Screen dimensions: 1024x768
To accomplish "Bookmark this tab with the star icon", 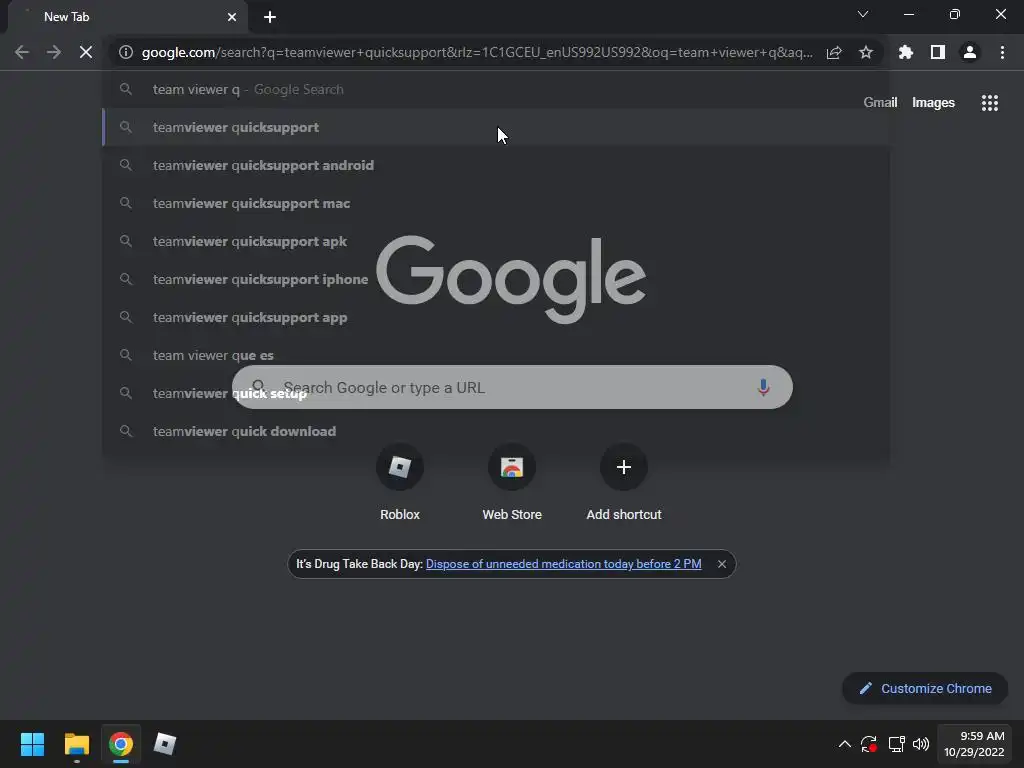I will tap(866, 52).
